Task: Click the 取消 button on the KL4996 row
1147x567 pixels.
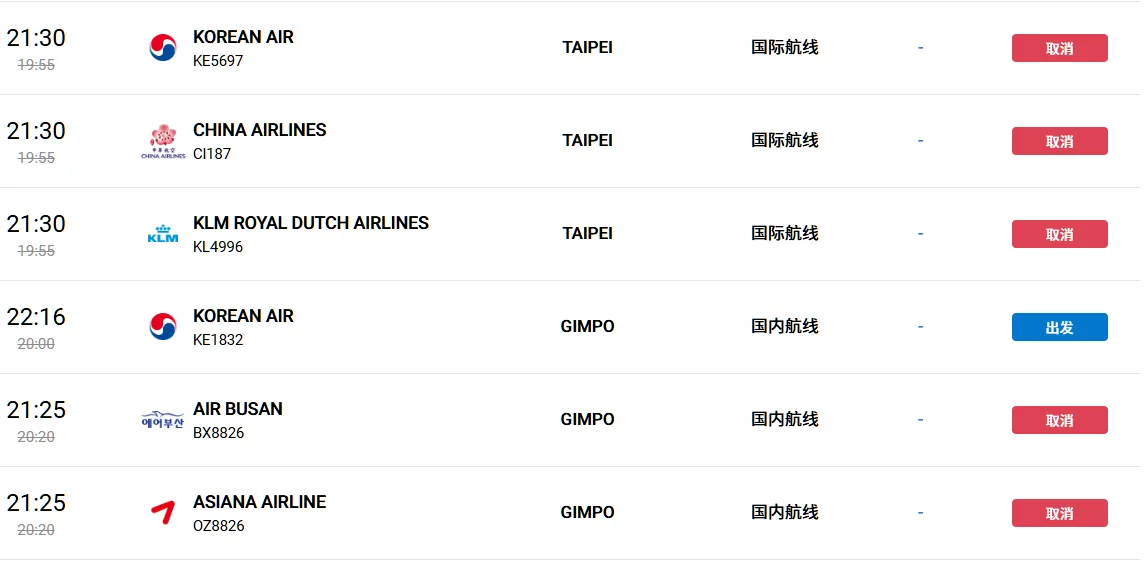Action: tap(1059, 234)
